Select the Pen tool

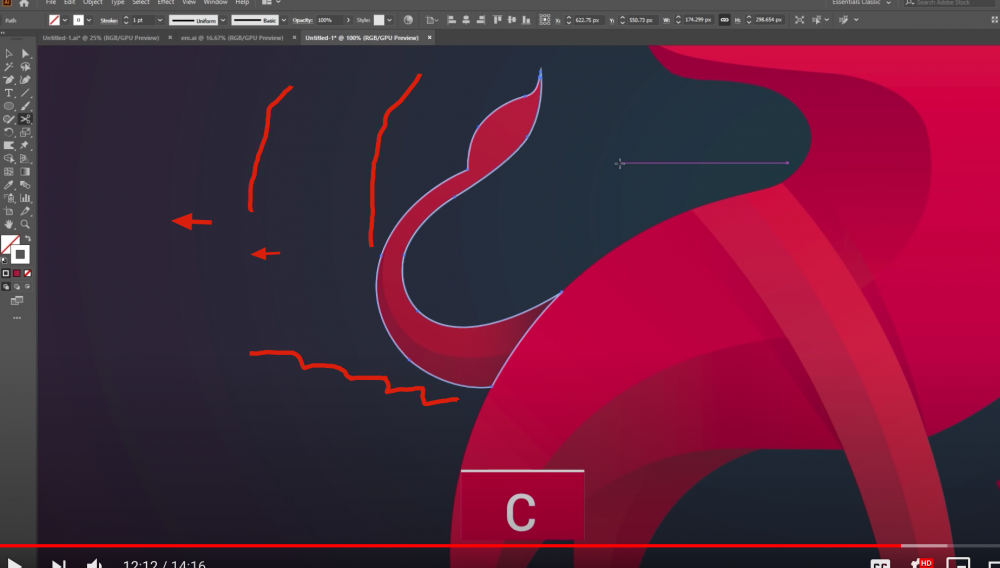[x=9, y=80]
